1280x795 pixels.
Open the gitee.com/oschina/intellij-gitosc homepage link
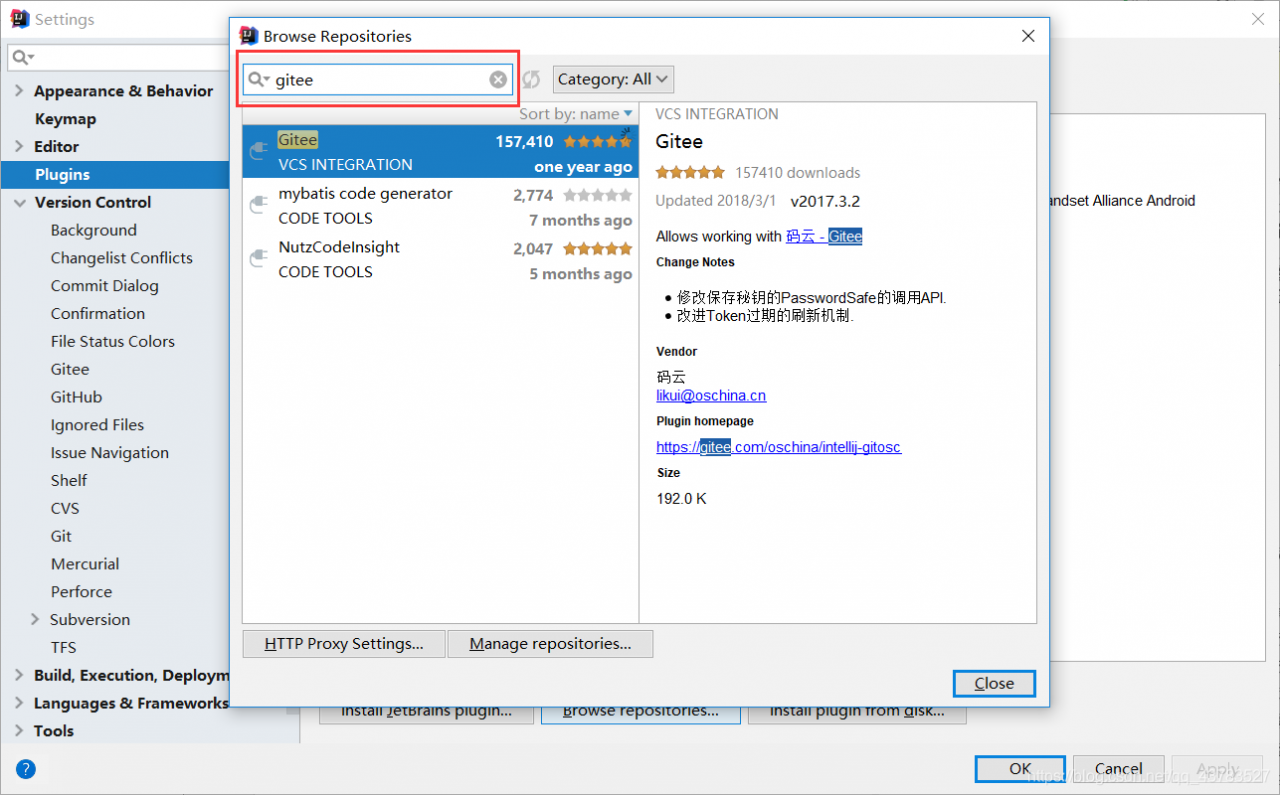(x=779, y=447)
